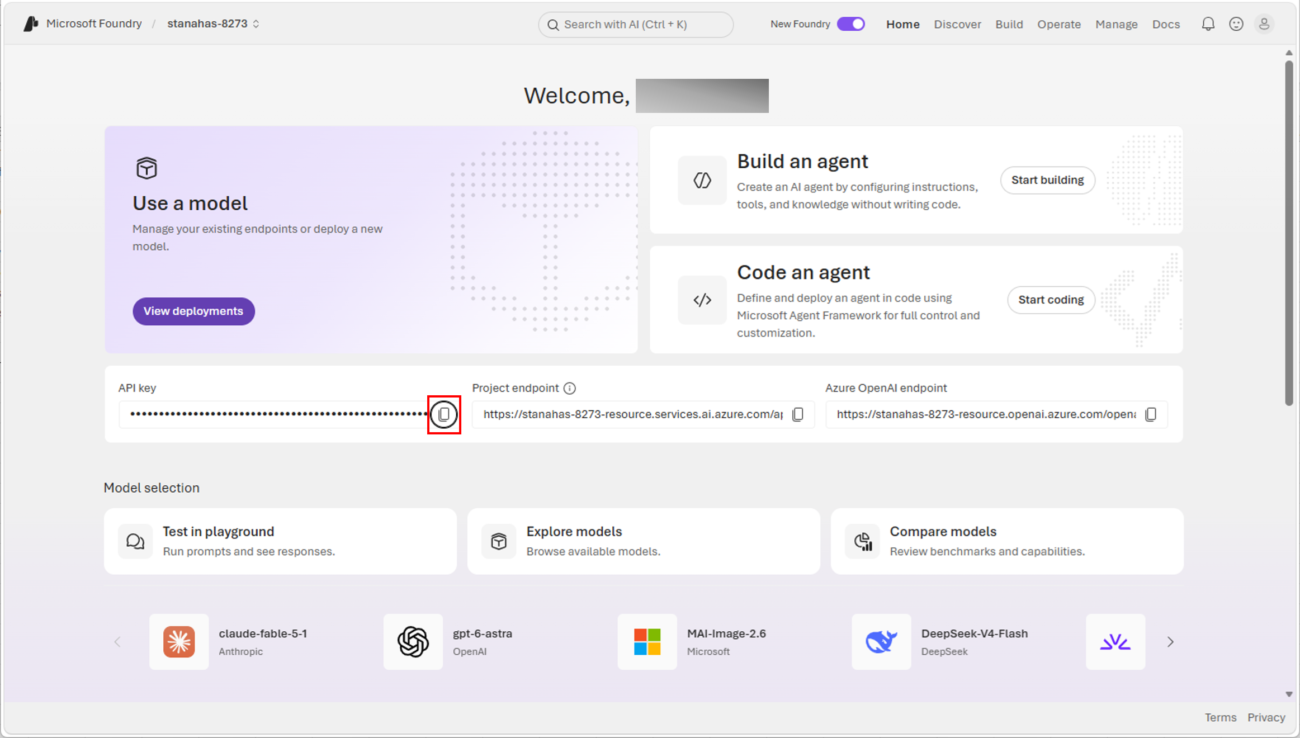The image size is (1300, 738).
Task: Copy the Azure OpenAI endpoint URL
Action: [1151, 414]
